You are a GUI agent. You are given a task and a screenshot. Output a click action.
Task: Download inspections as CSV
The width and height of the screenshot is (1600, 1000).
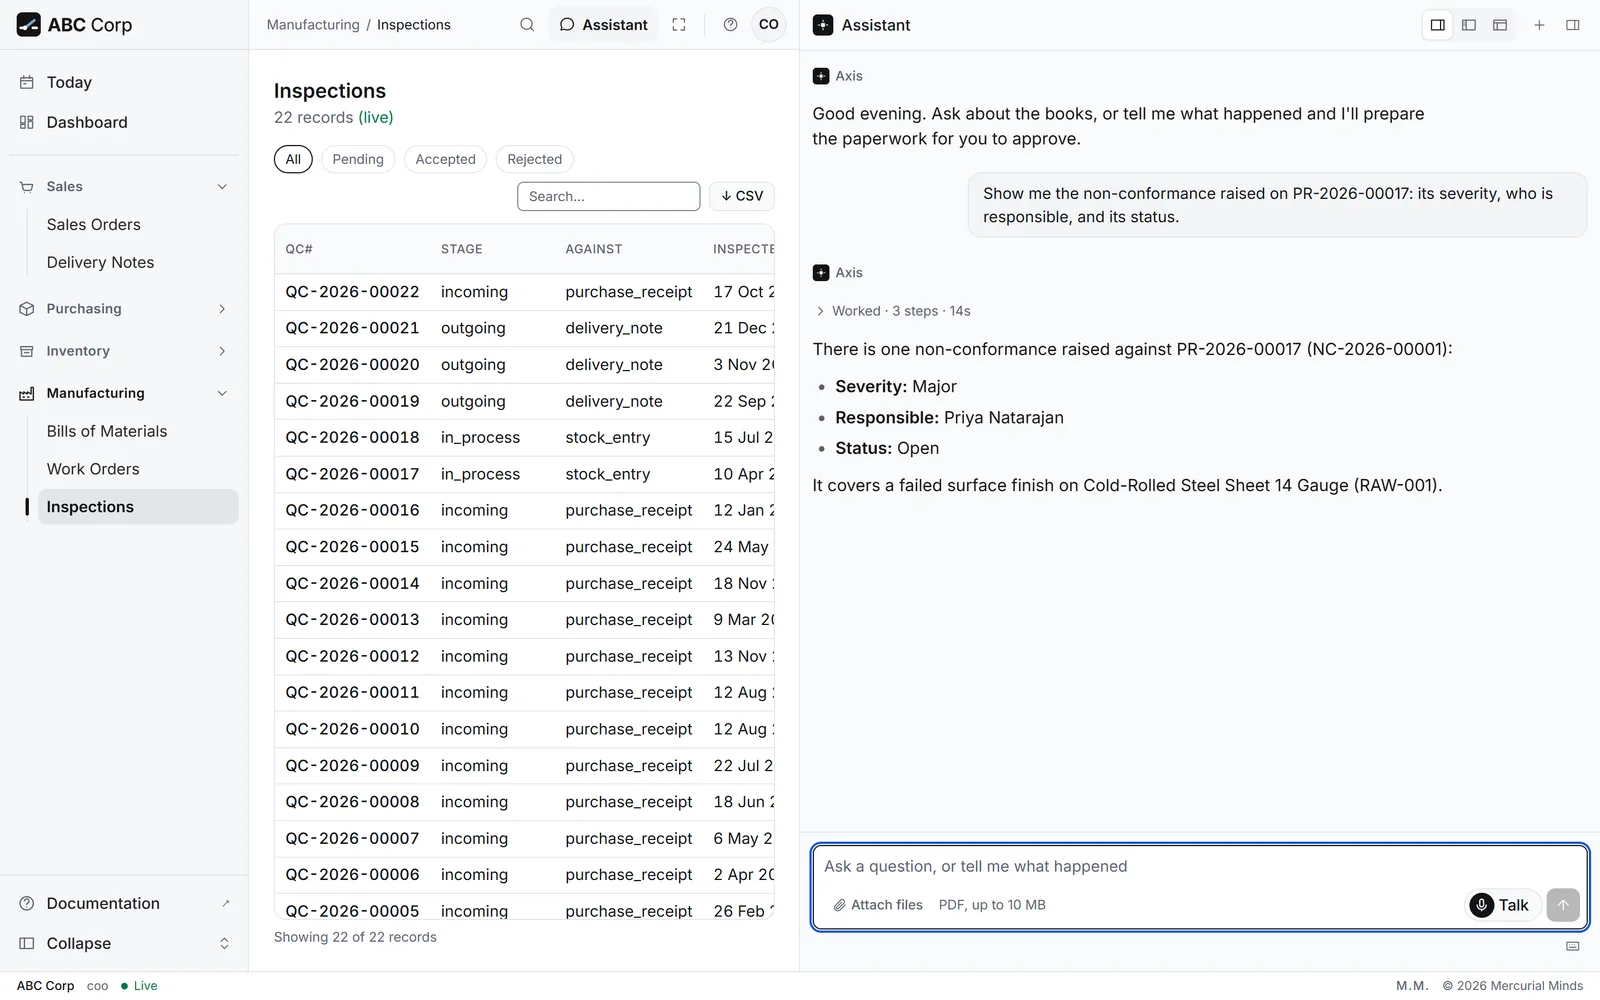pyautogui.click(x=742, y=196)
